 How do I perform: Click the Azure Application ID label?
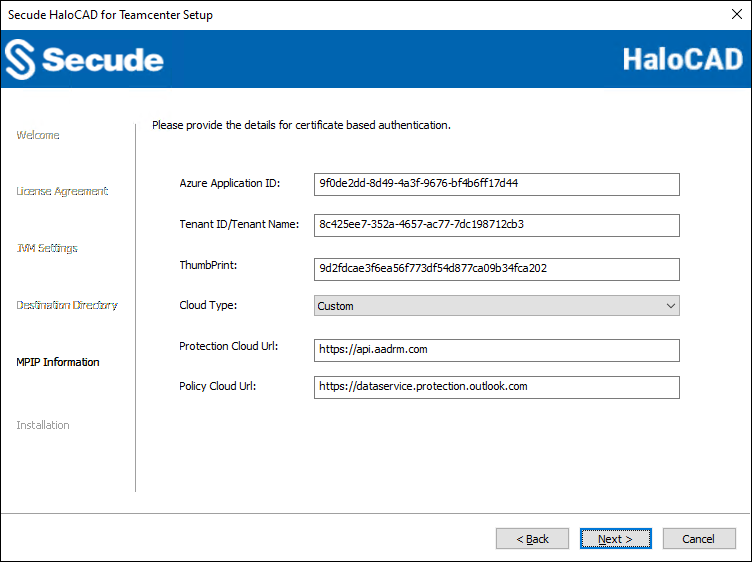click(230, 183)
